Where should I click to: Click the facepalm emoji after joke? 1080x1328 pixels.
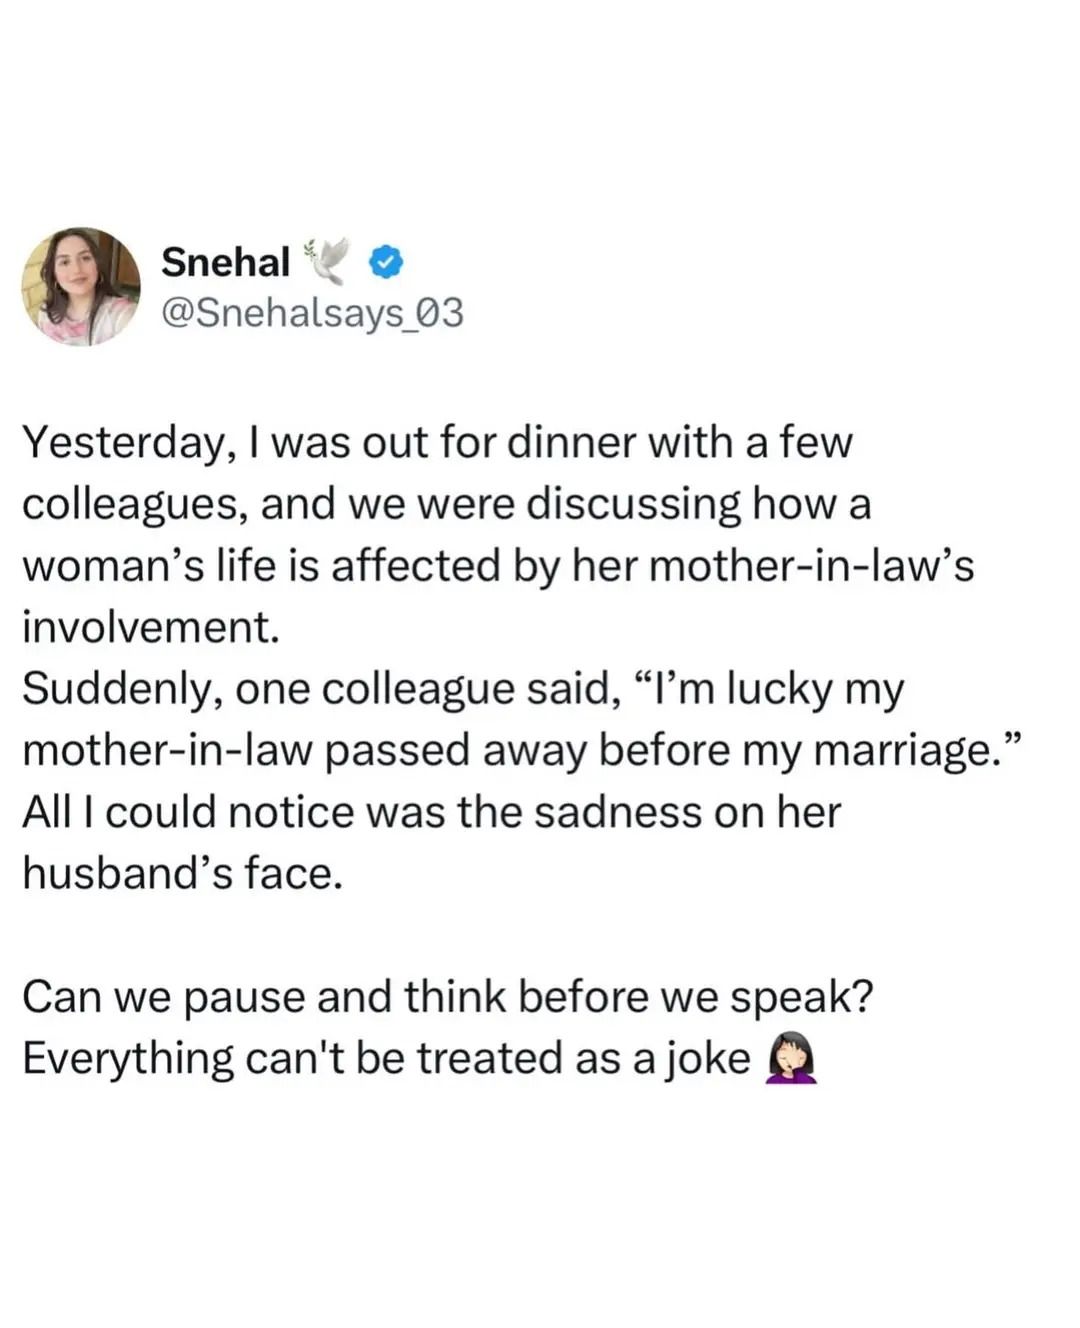point(791,1061)
